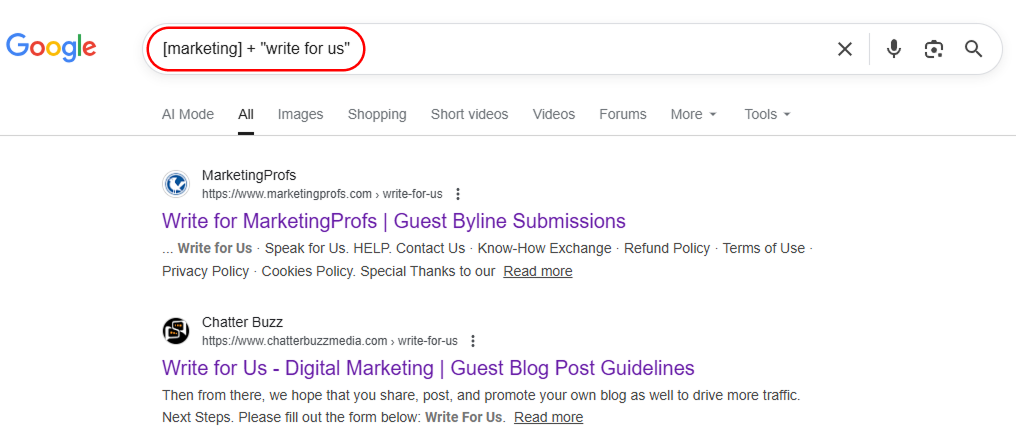Expand the More dropdown
The image size is (1016, 443).
(694, 115)
